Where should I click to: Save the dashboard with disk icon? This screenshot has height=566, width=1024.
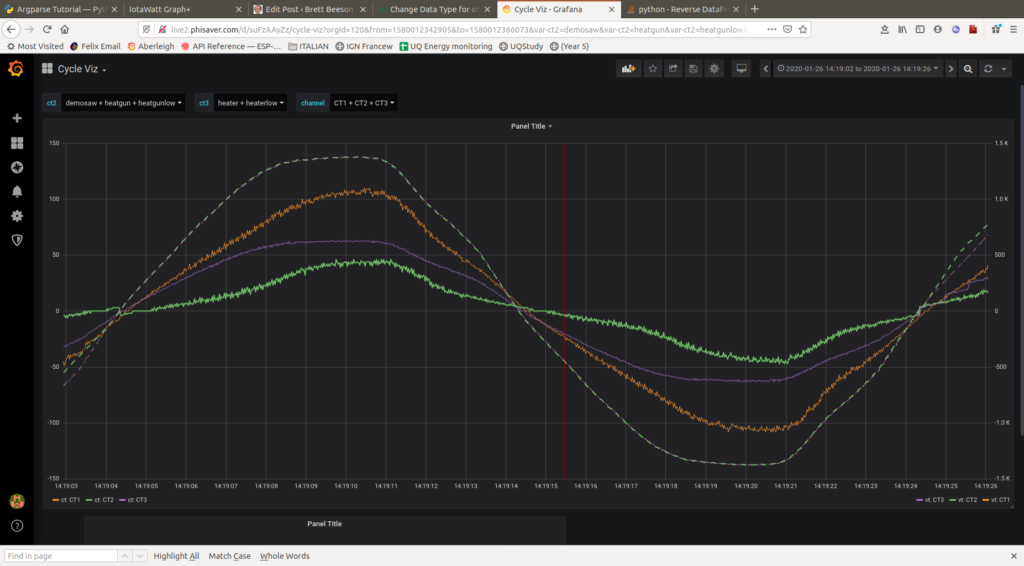pos(694,69)
